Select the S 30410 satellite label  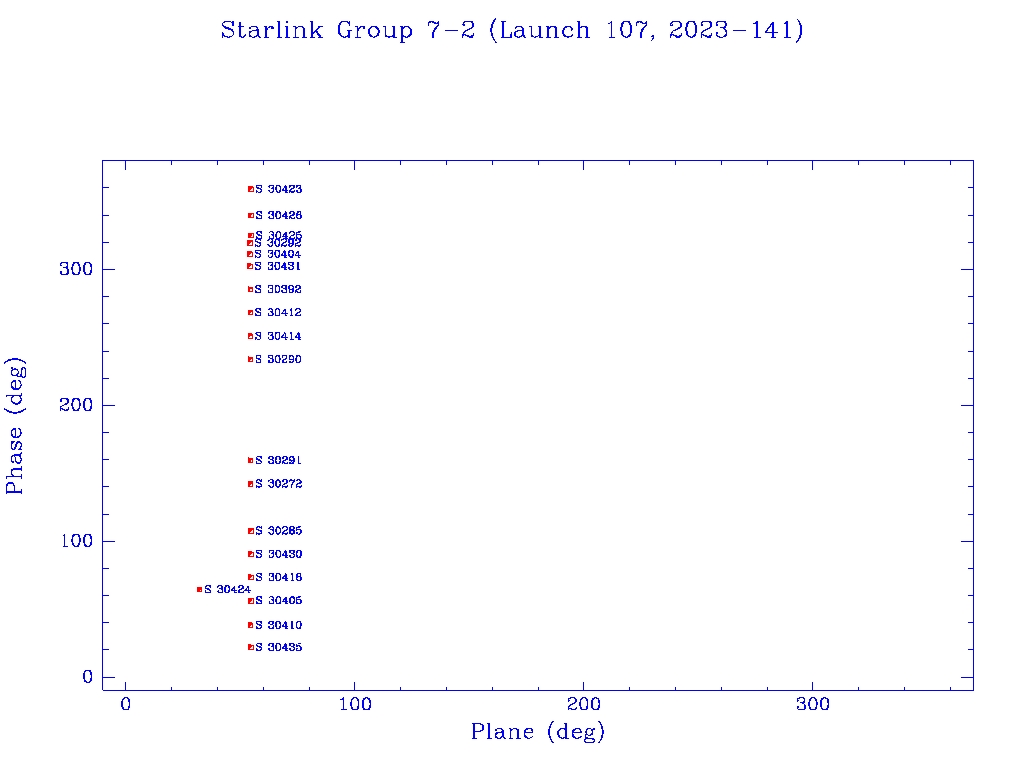279,625
